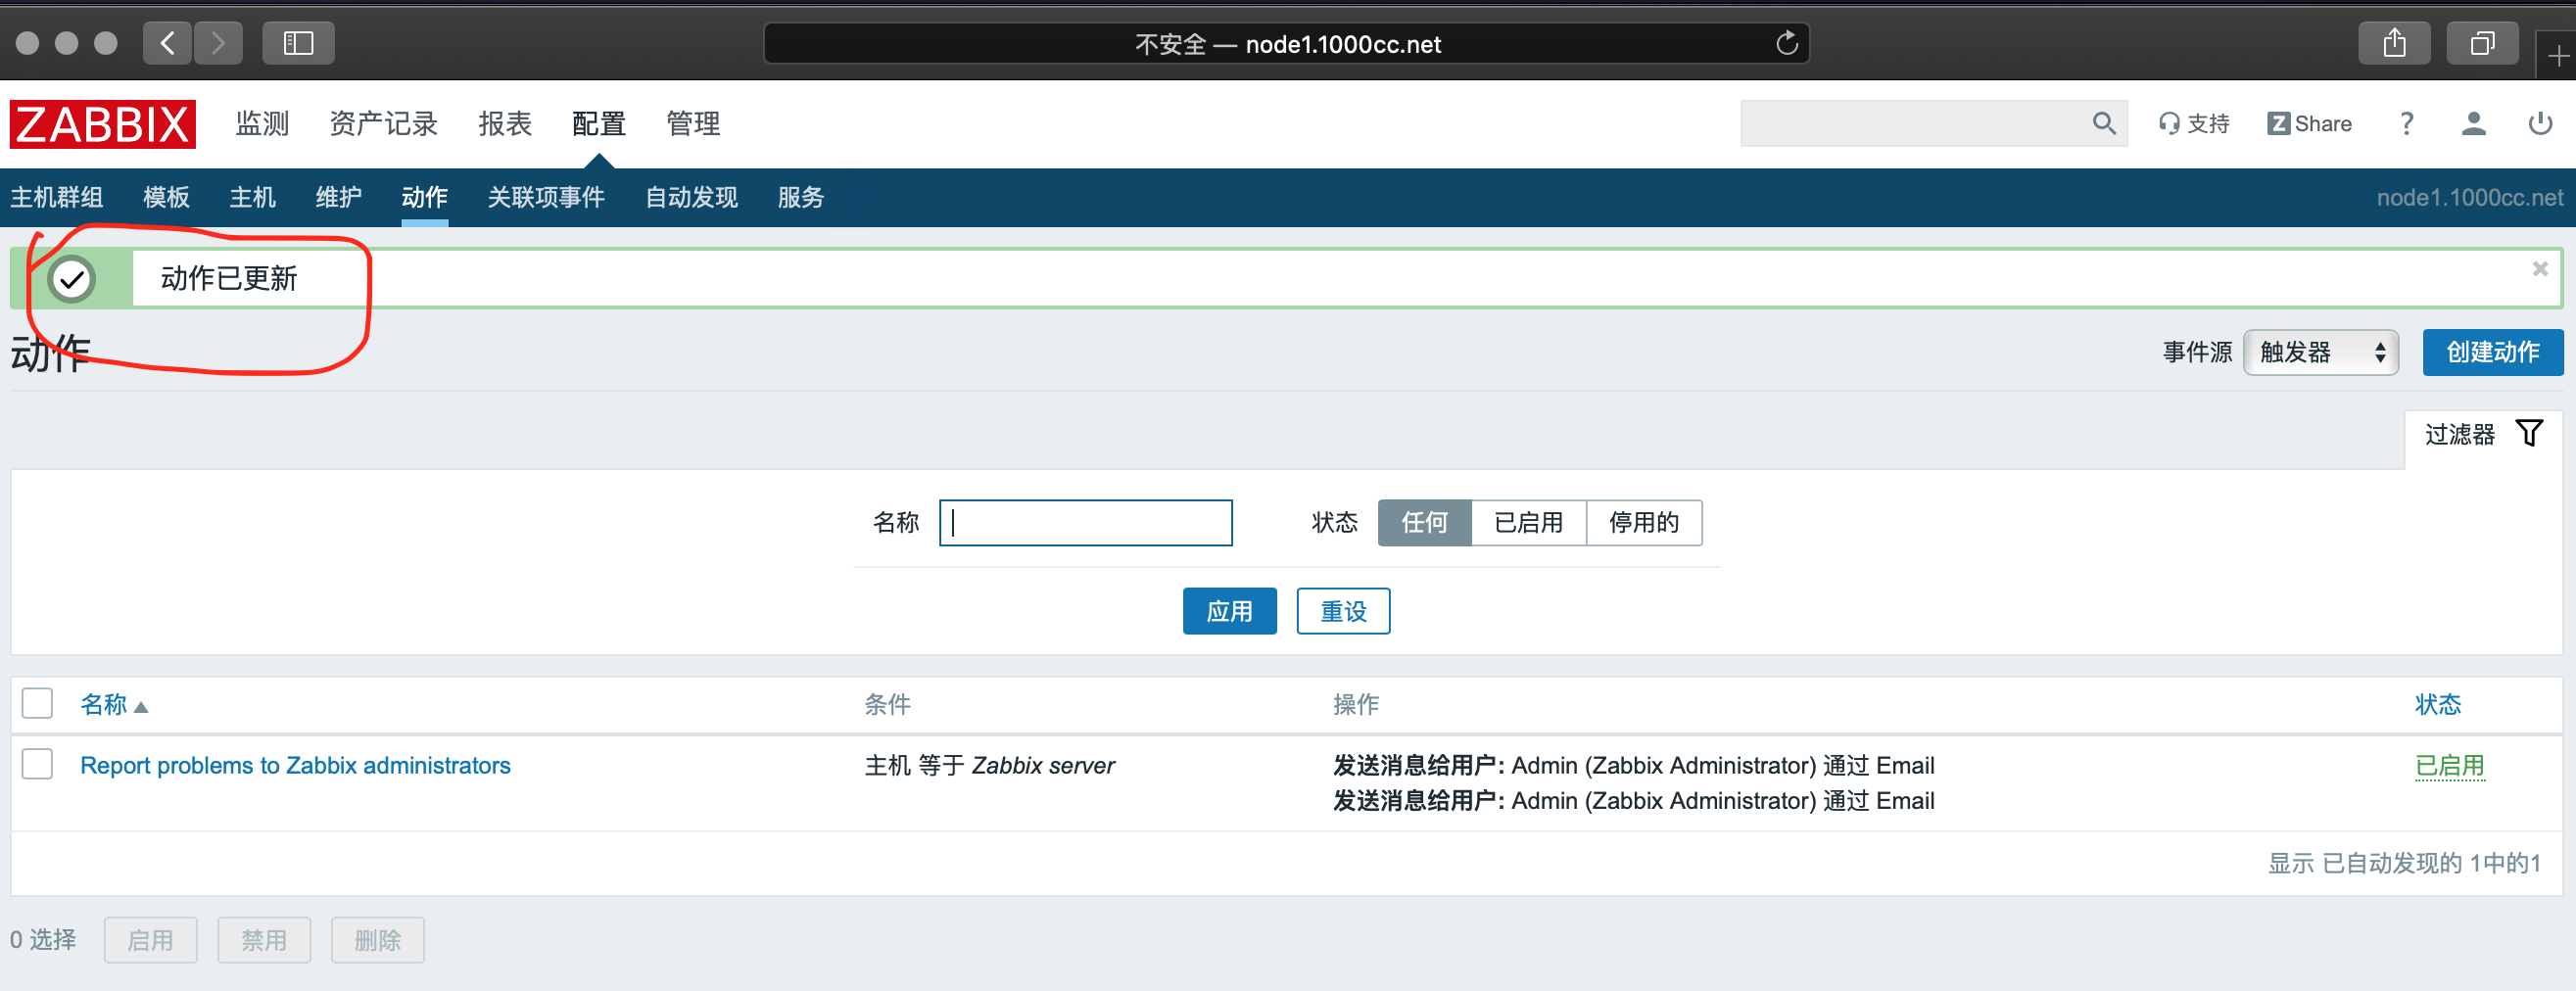
Task: Open Report problems to Zabbix administrators link
Action: [x=295, y=765]
